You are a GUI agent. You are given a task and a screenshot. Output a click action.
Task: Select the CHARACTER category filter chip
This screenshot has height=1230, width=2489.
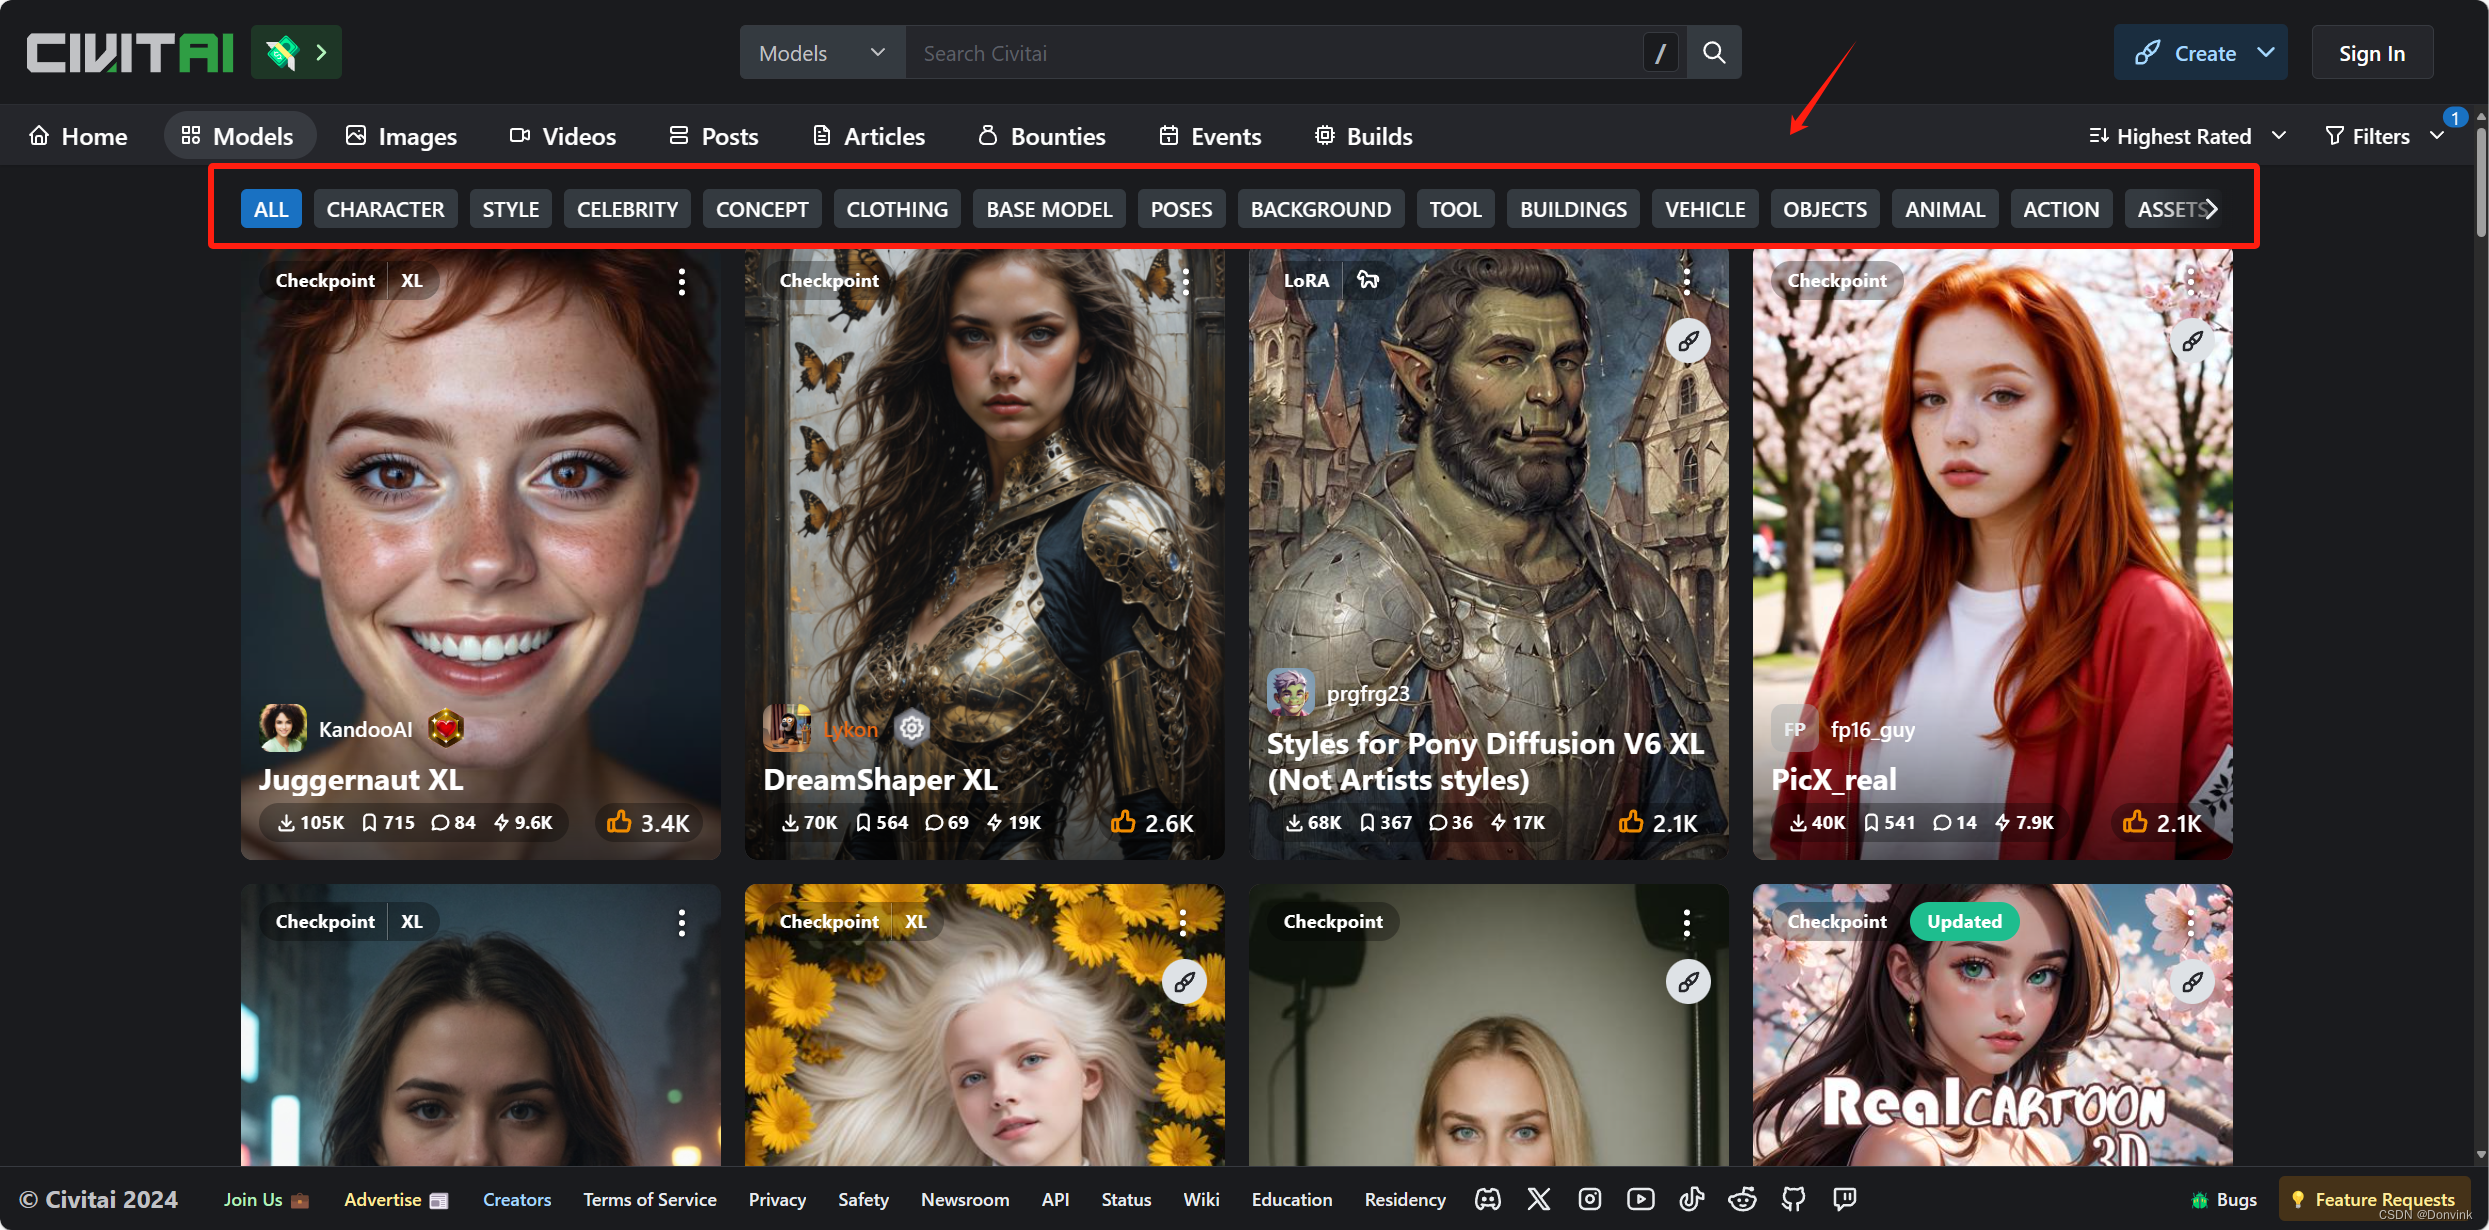[385, 209]
